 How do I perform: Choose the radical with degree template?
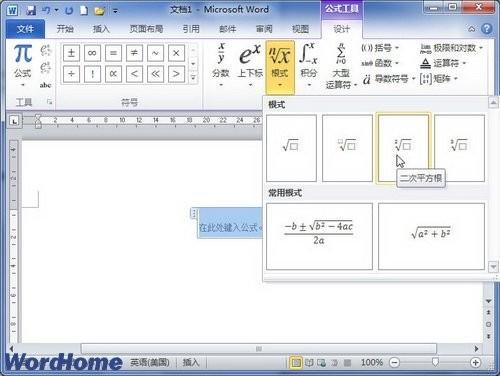click(x=347, y=148)
